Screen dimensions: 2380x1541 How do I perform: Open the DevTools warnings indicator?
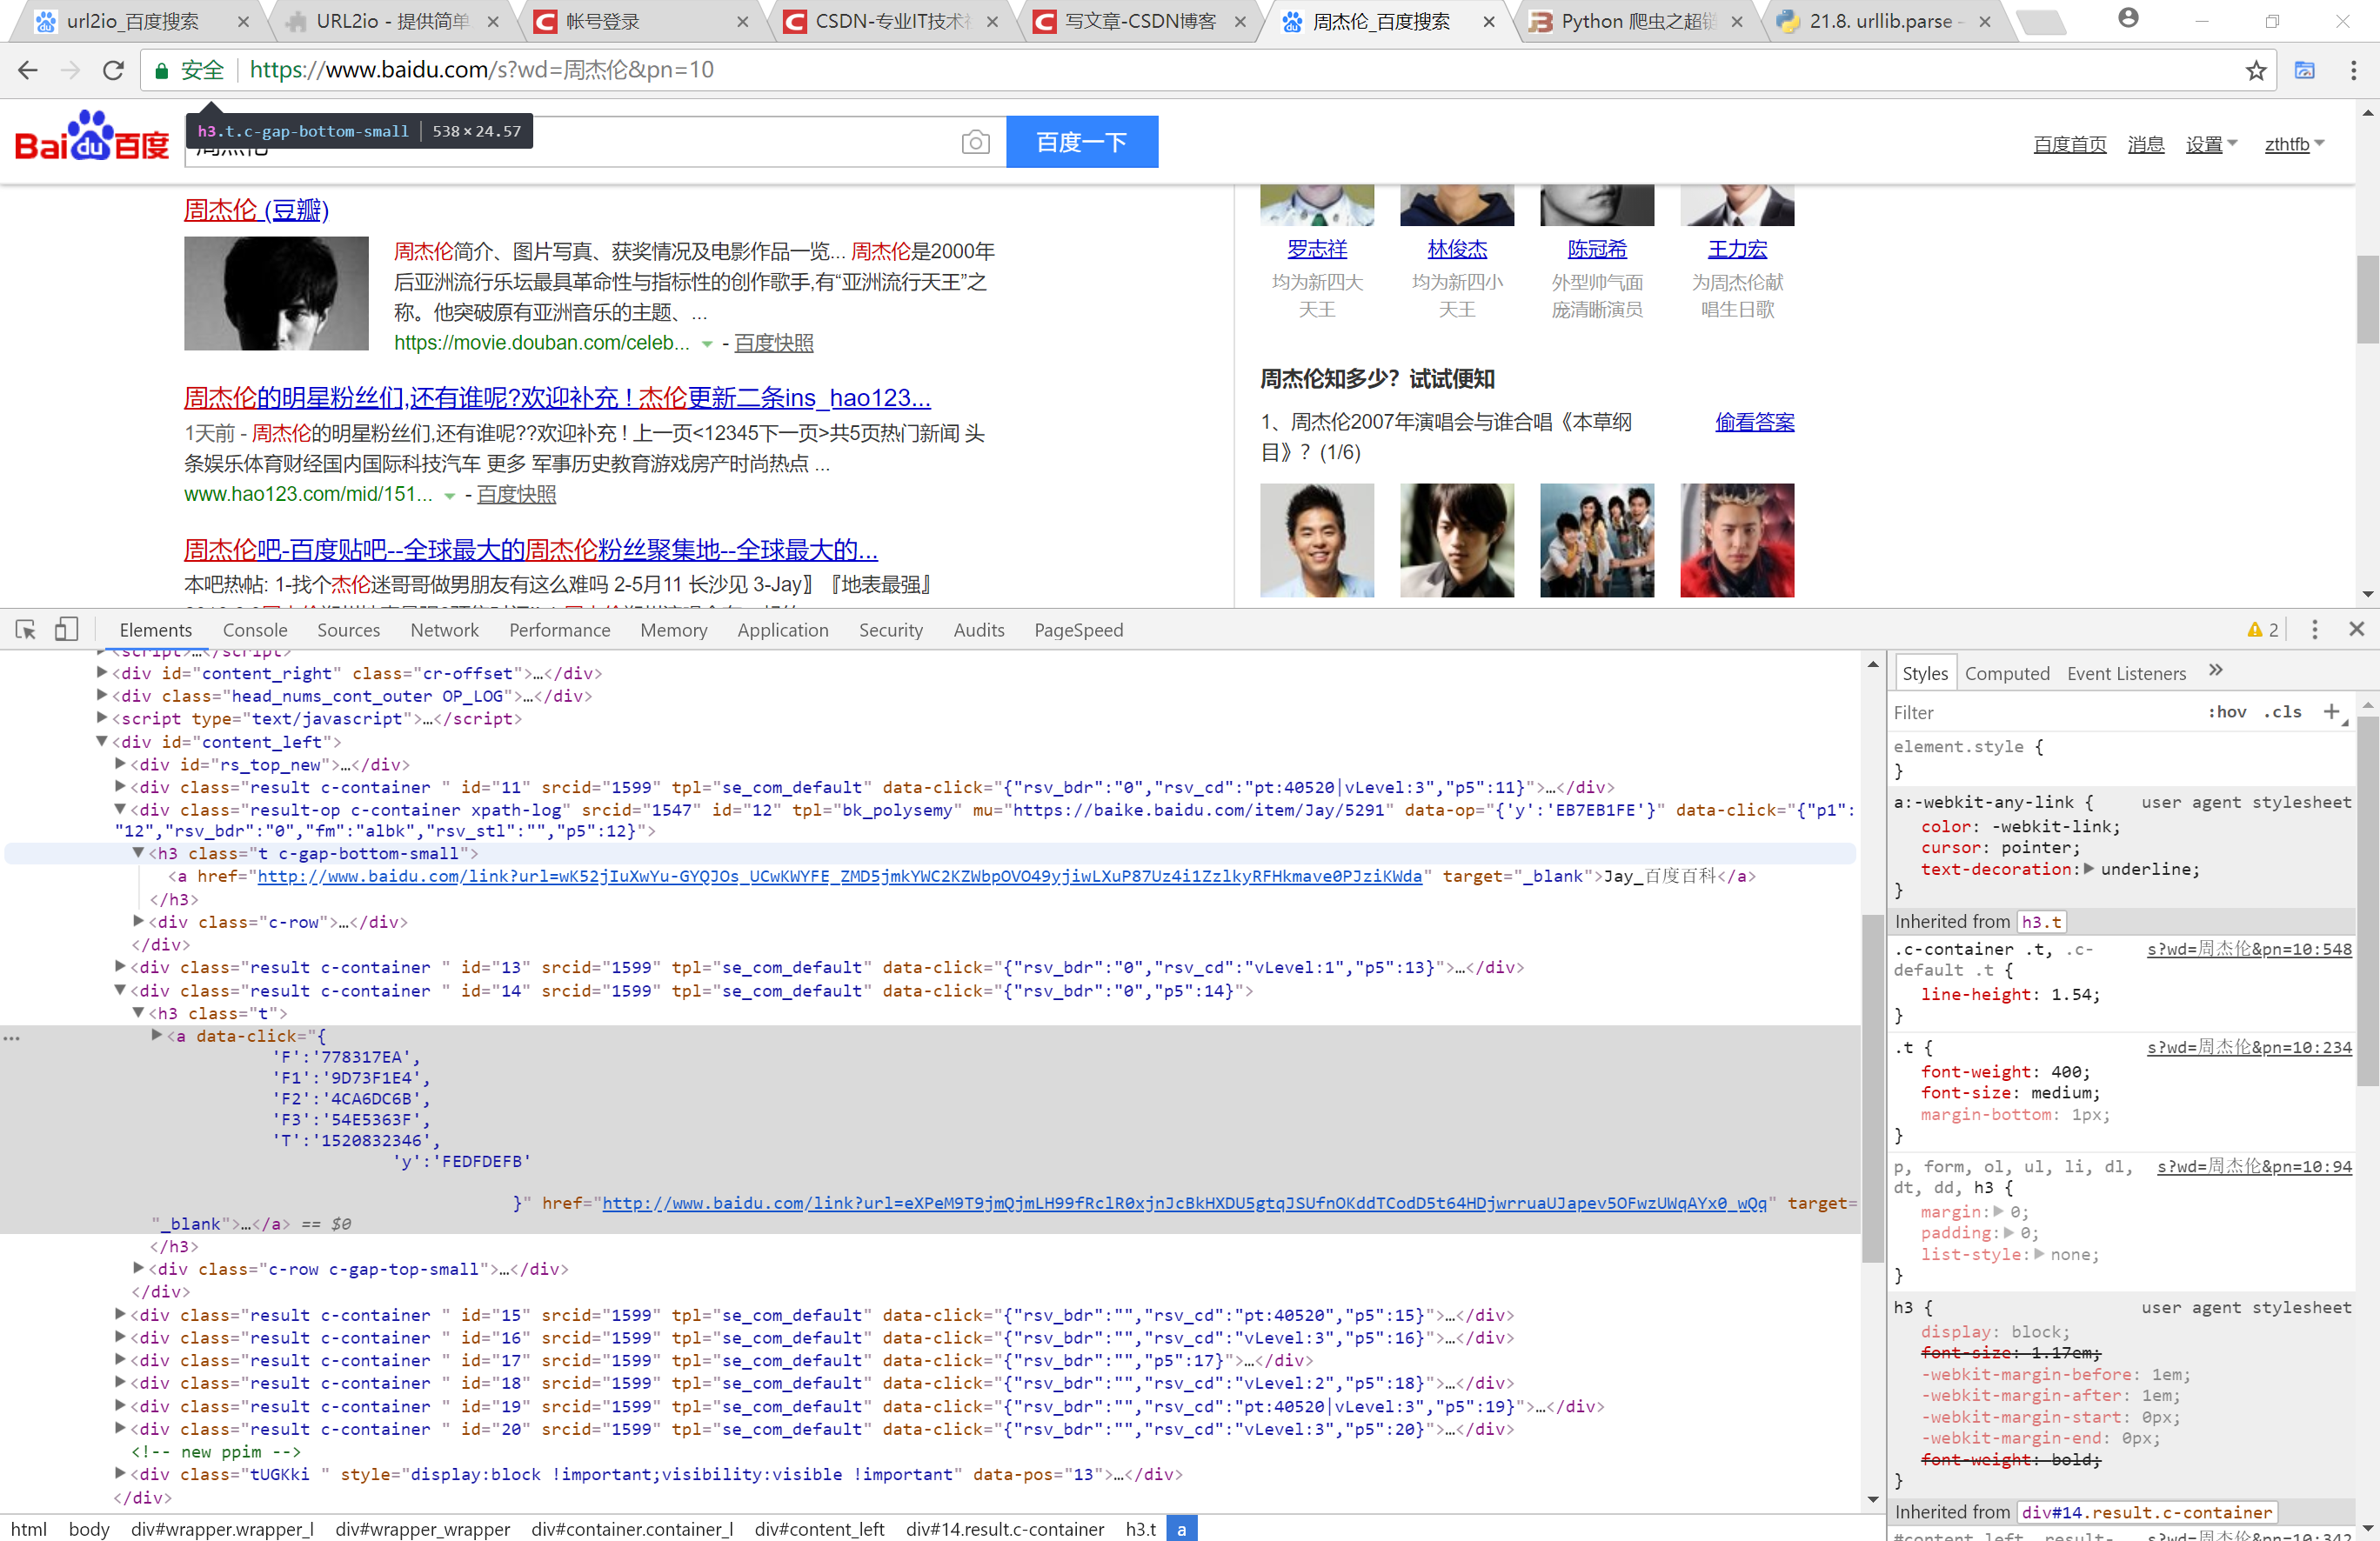[2263, 630]
